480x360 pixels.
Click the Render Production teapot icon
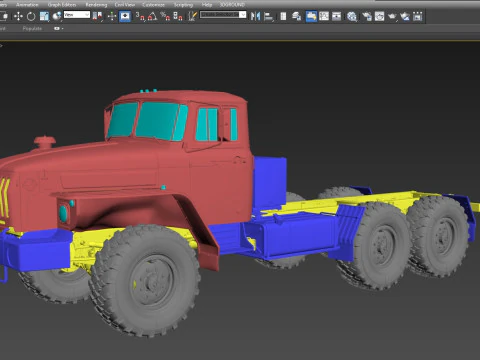tap(392, 16)
